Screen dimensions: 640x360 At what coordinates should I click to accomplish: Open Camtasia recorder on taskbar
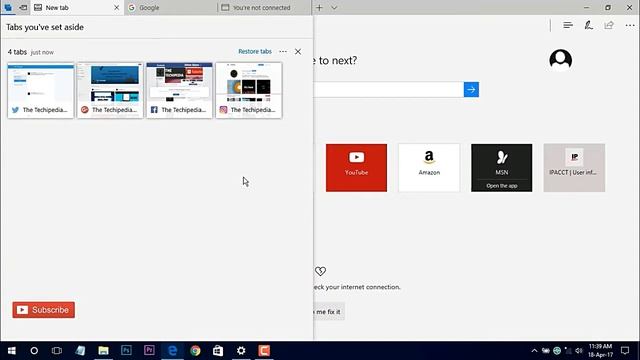[264, 351]
